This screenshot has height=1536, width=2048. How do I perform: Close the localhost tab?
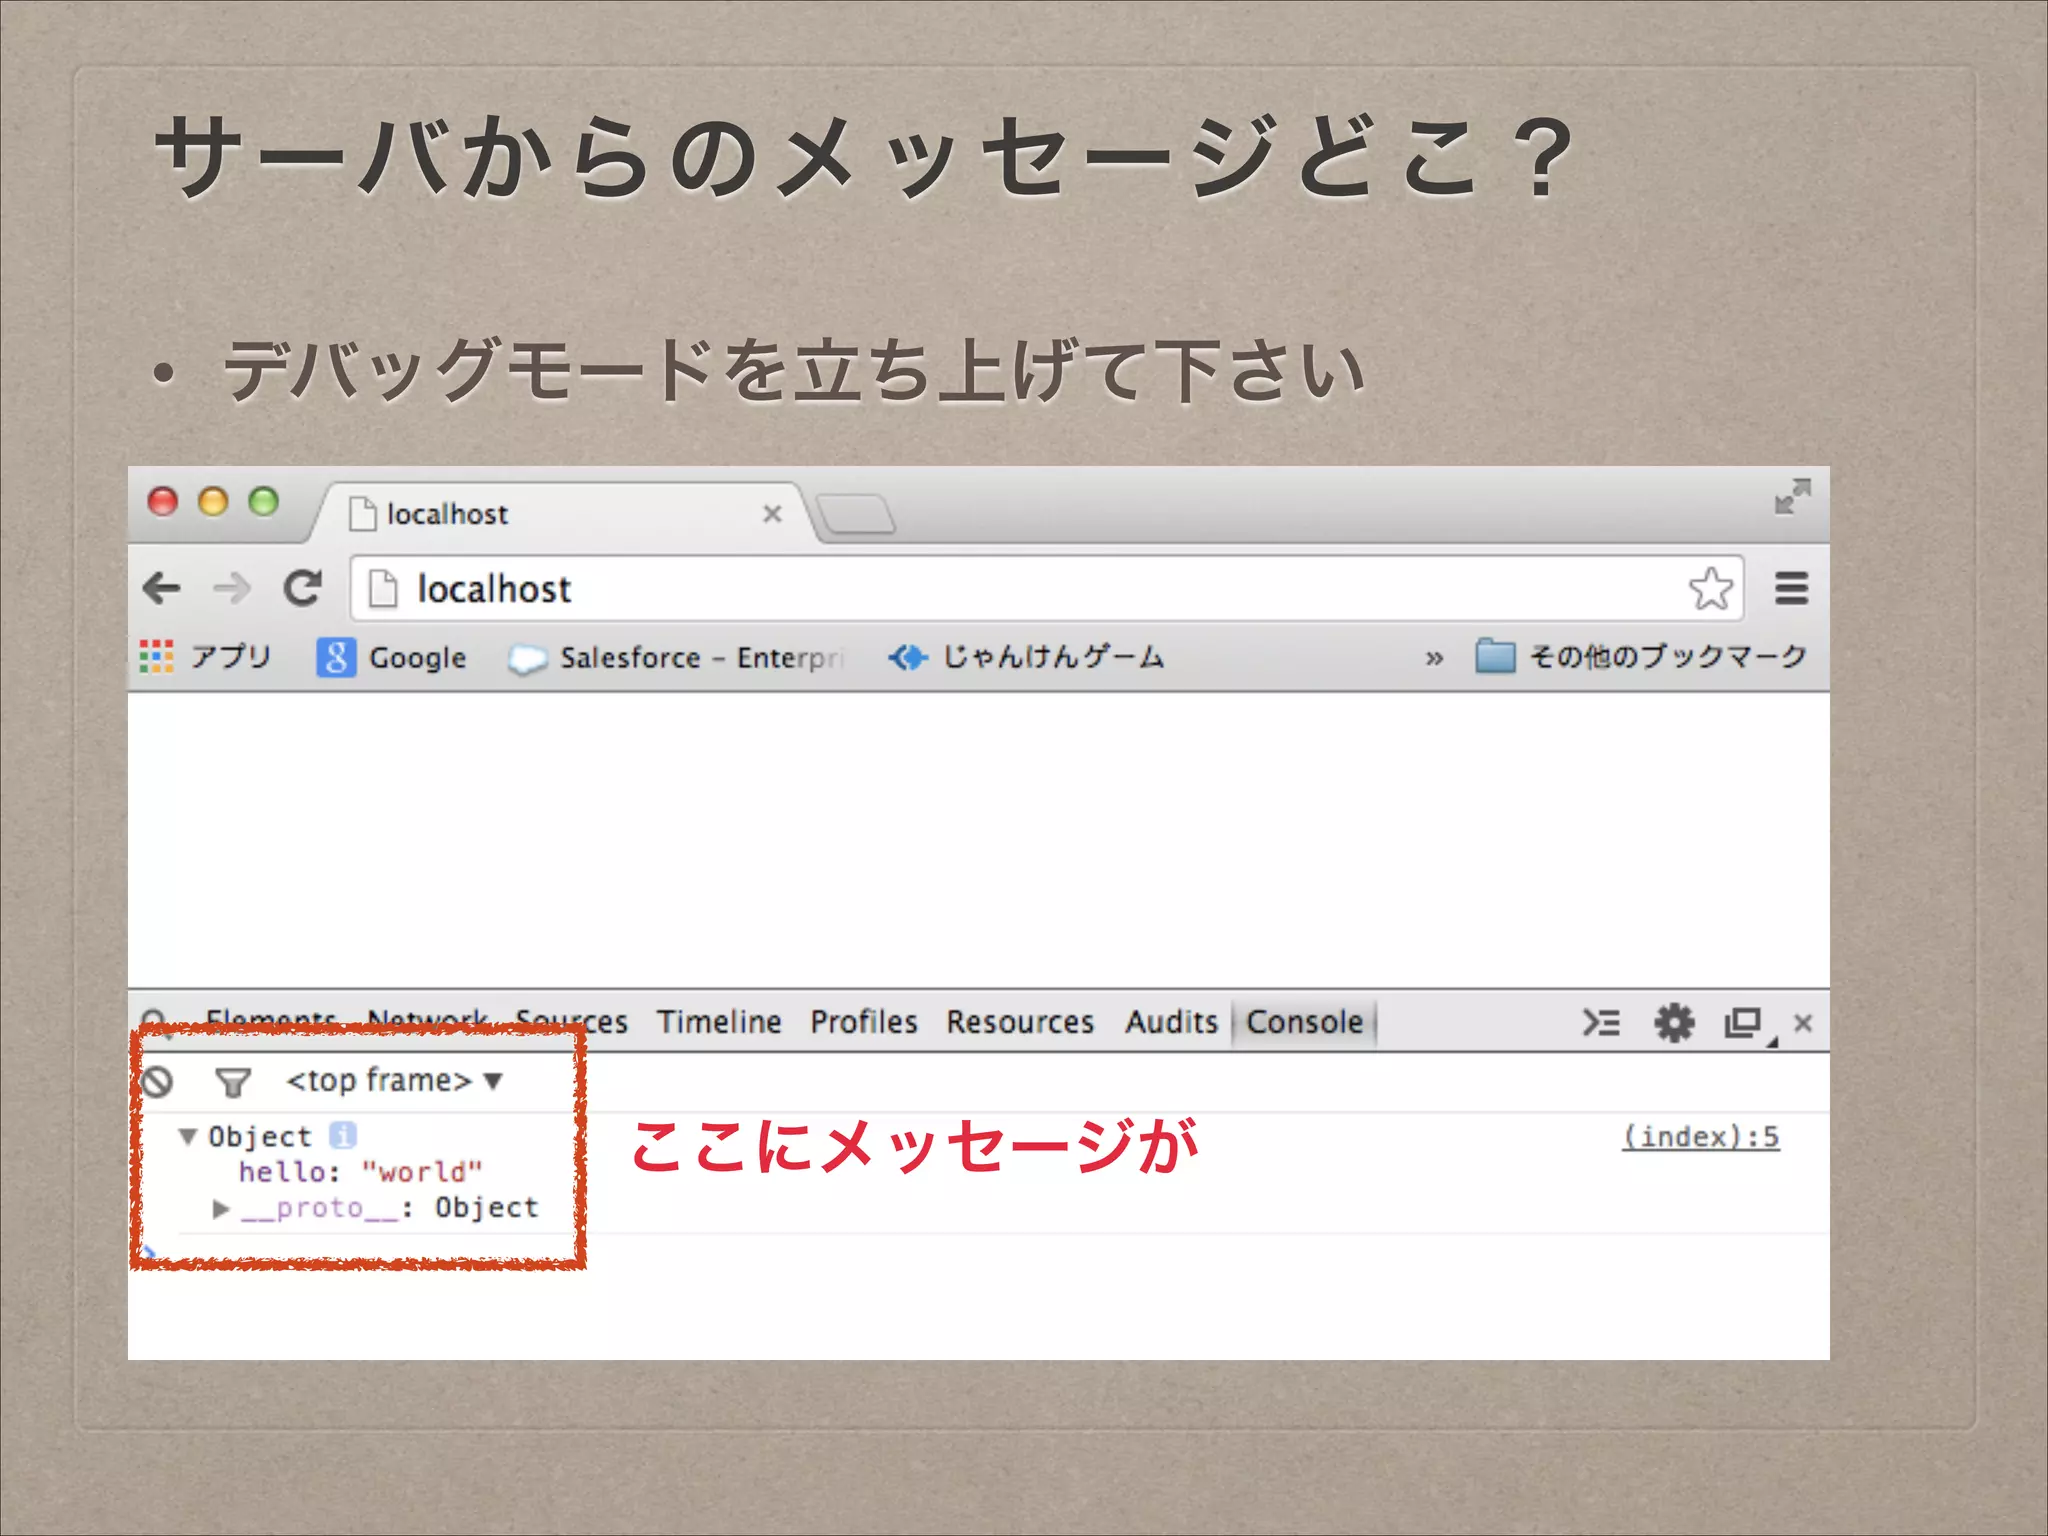772,514
